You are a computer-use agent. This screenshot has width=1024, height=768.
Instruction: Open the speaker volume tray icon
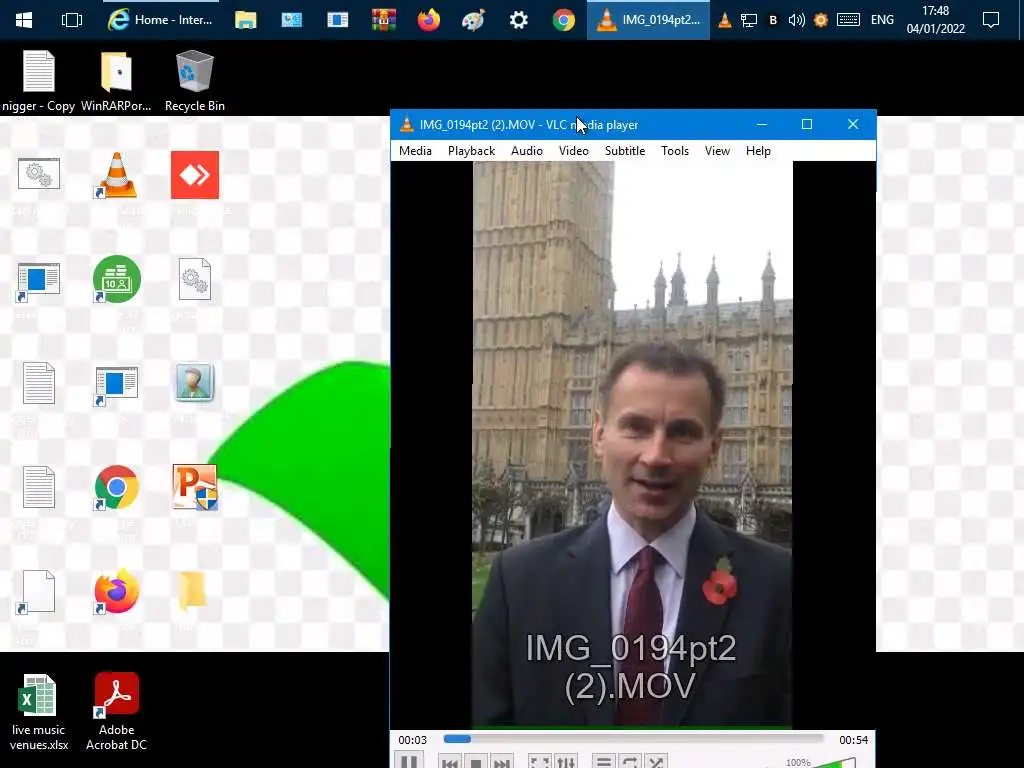[x=796, y=20]
